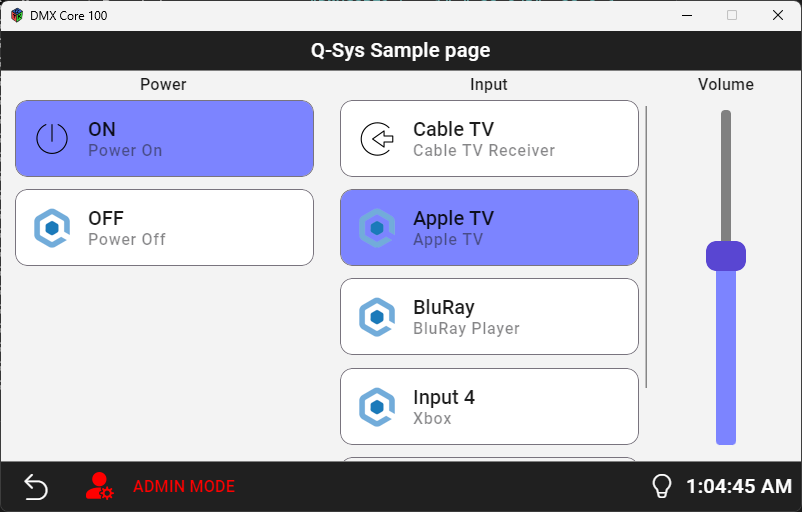Screen dimensions: 802x512
Task: Click the hexagon icon beside Input 4
Action: [377, 407]
